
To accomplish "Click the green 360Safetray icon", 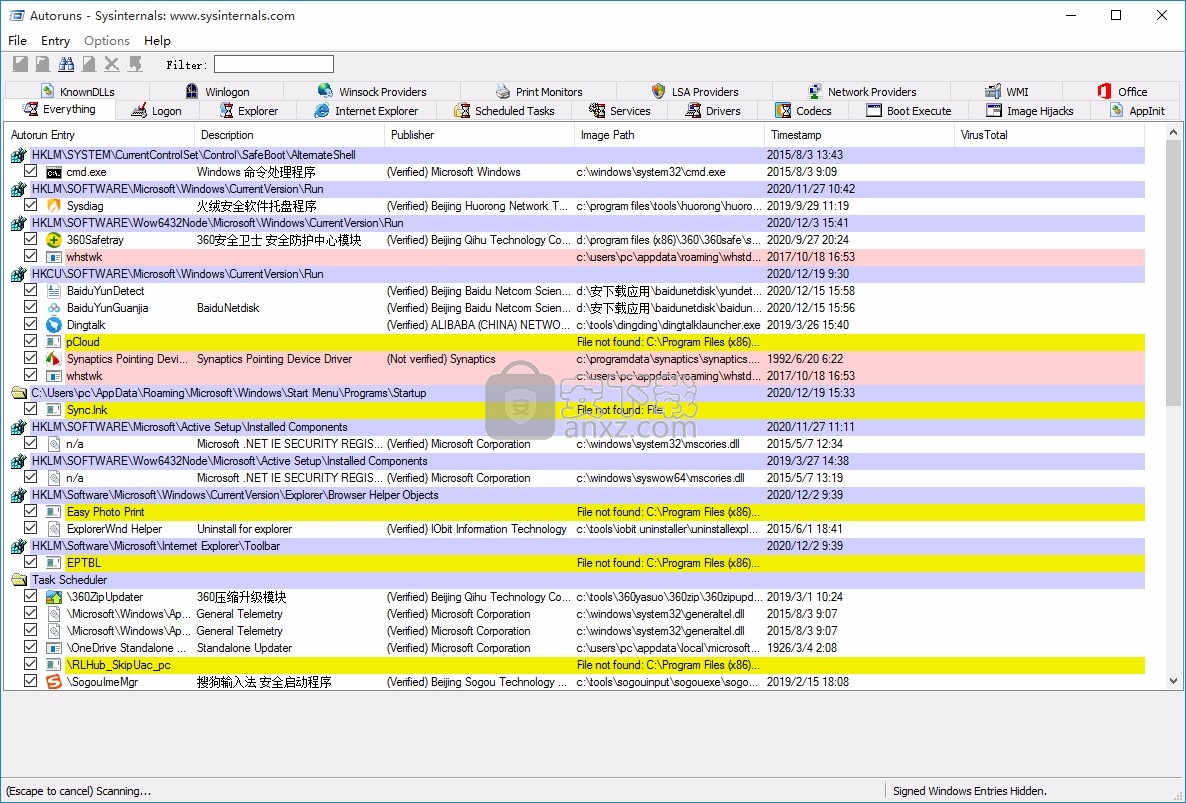I will (x=54, y=240).
